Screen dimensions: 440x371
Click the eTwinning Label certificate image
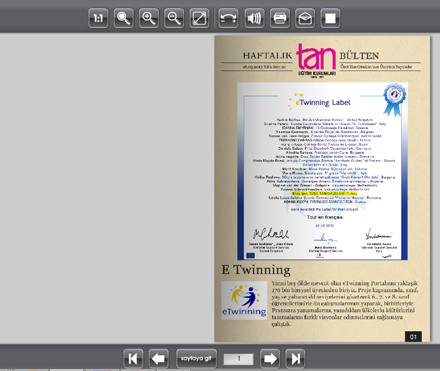[322, 171]
